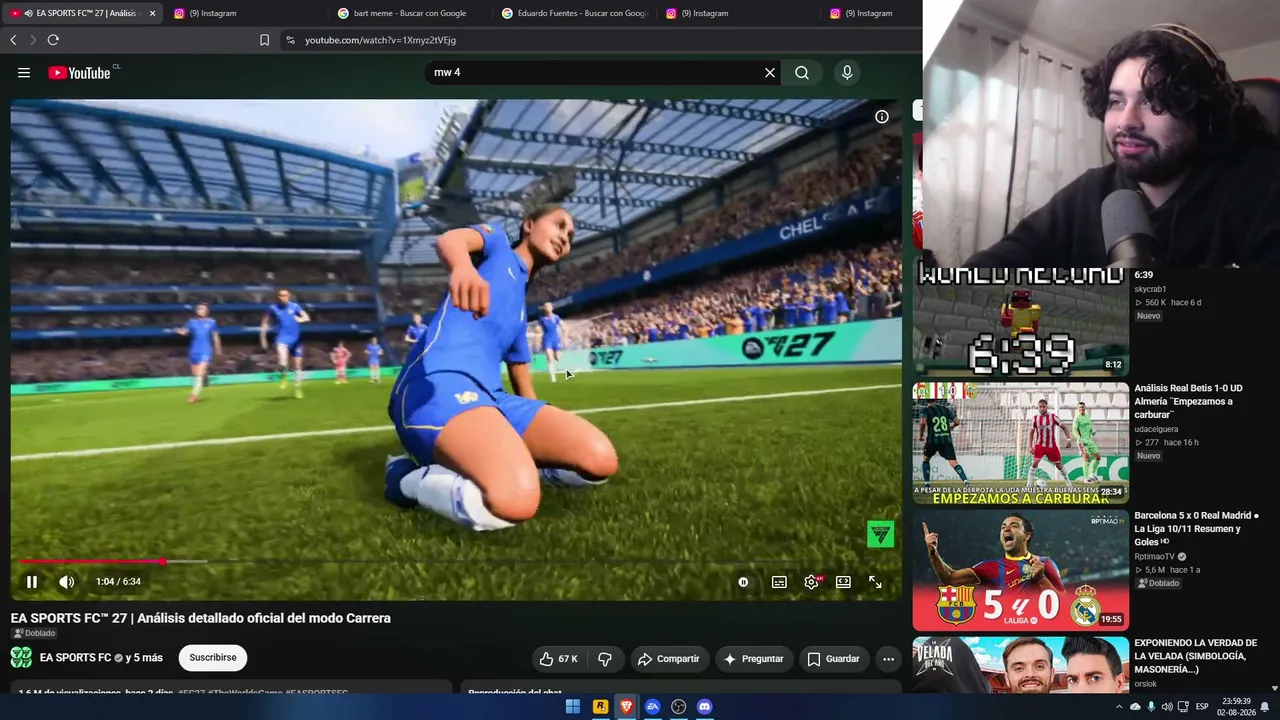Image resolution: width=1280 pixels, height=720 pixels.
Task: Reload the page with the refresh icon
Action: (x=53, y=40)
